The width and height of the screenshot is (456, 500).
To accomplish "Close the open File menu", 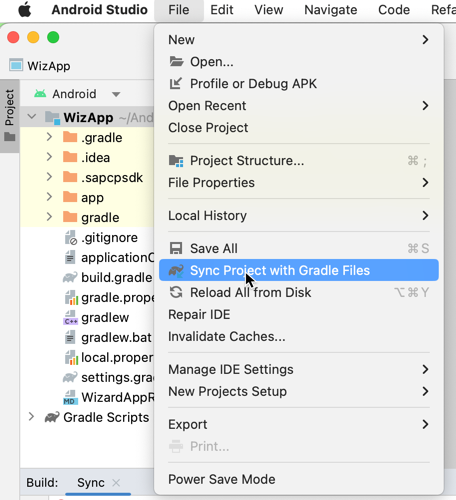I will [179, 10].
